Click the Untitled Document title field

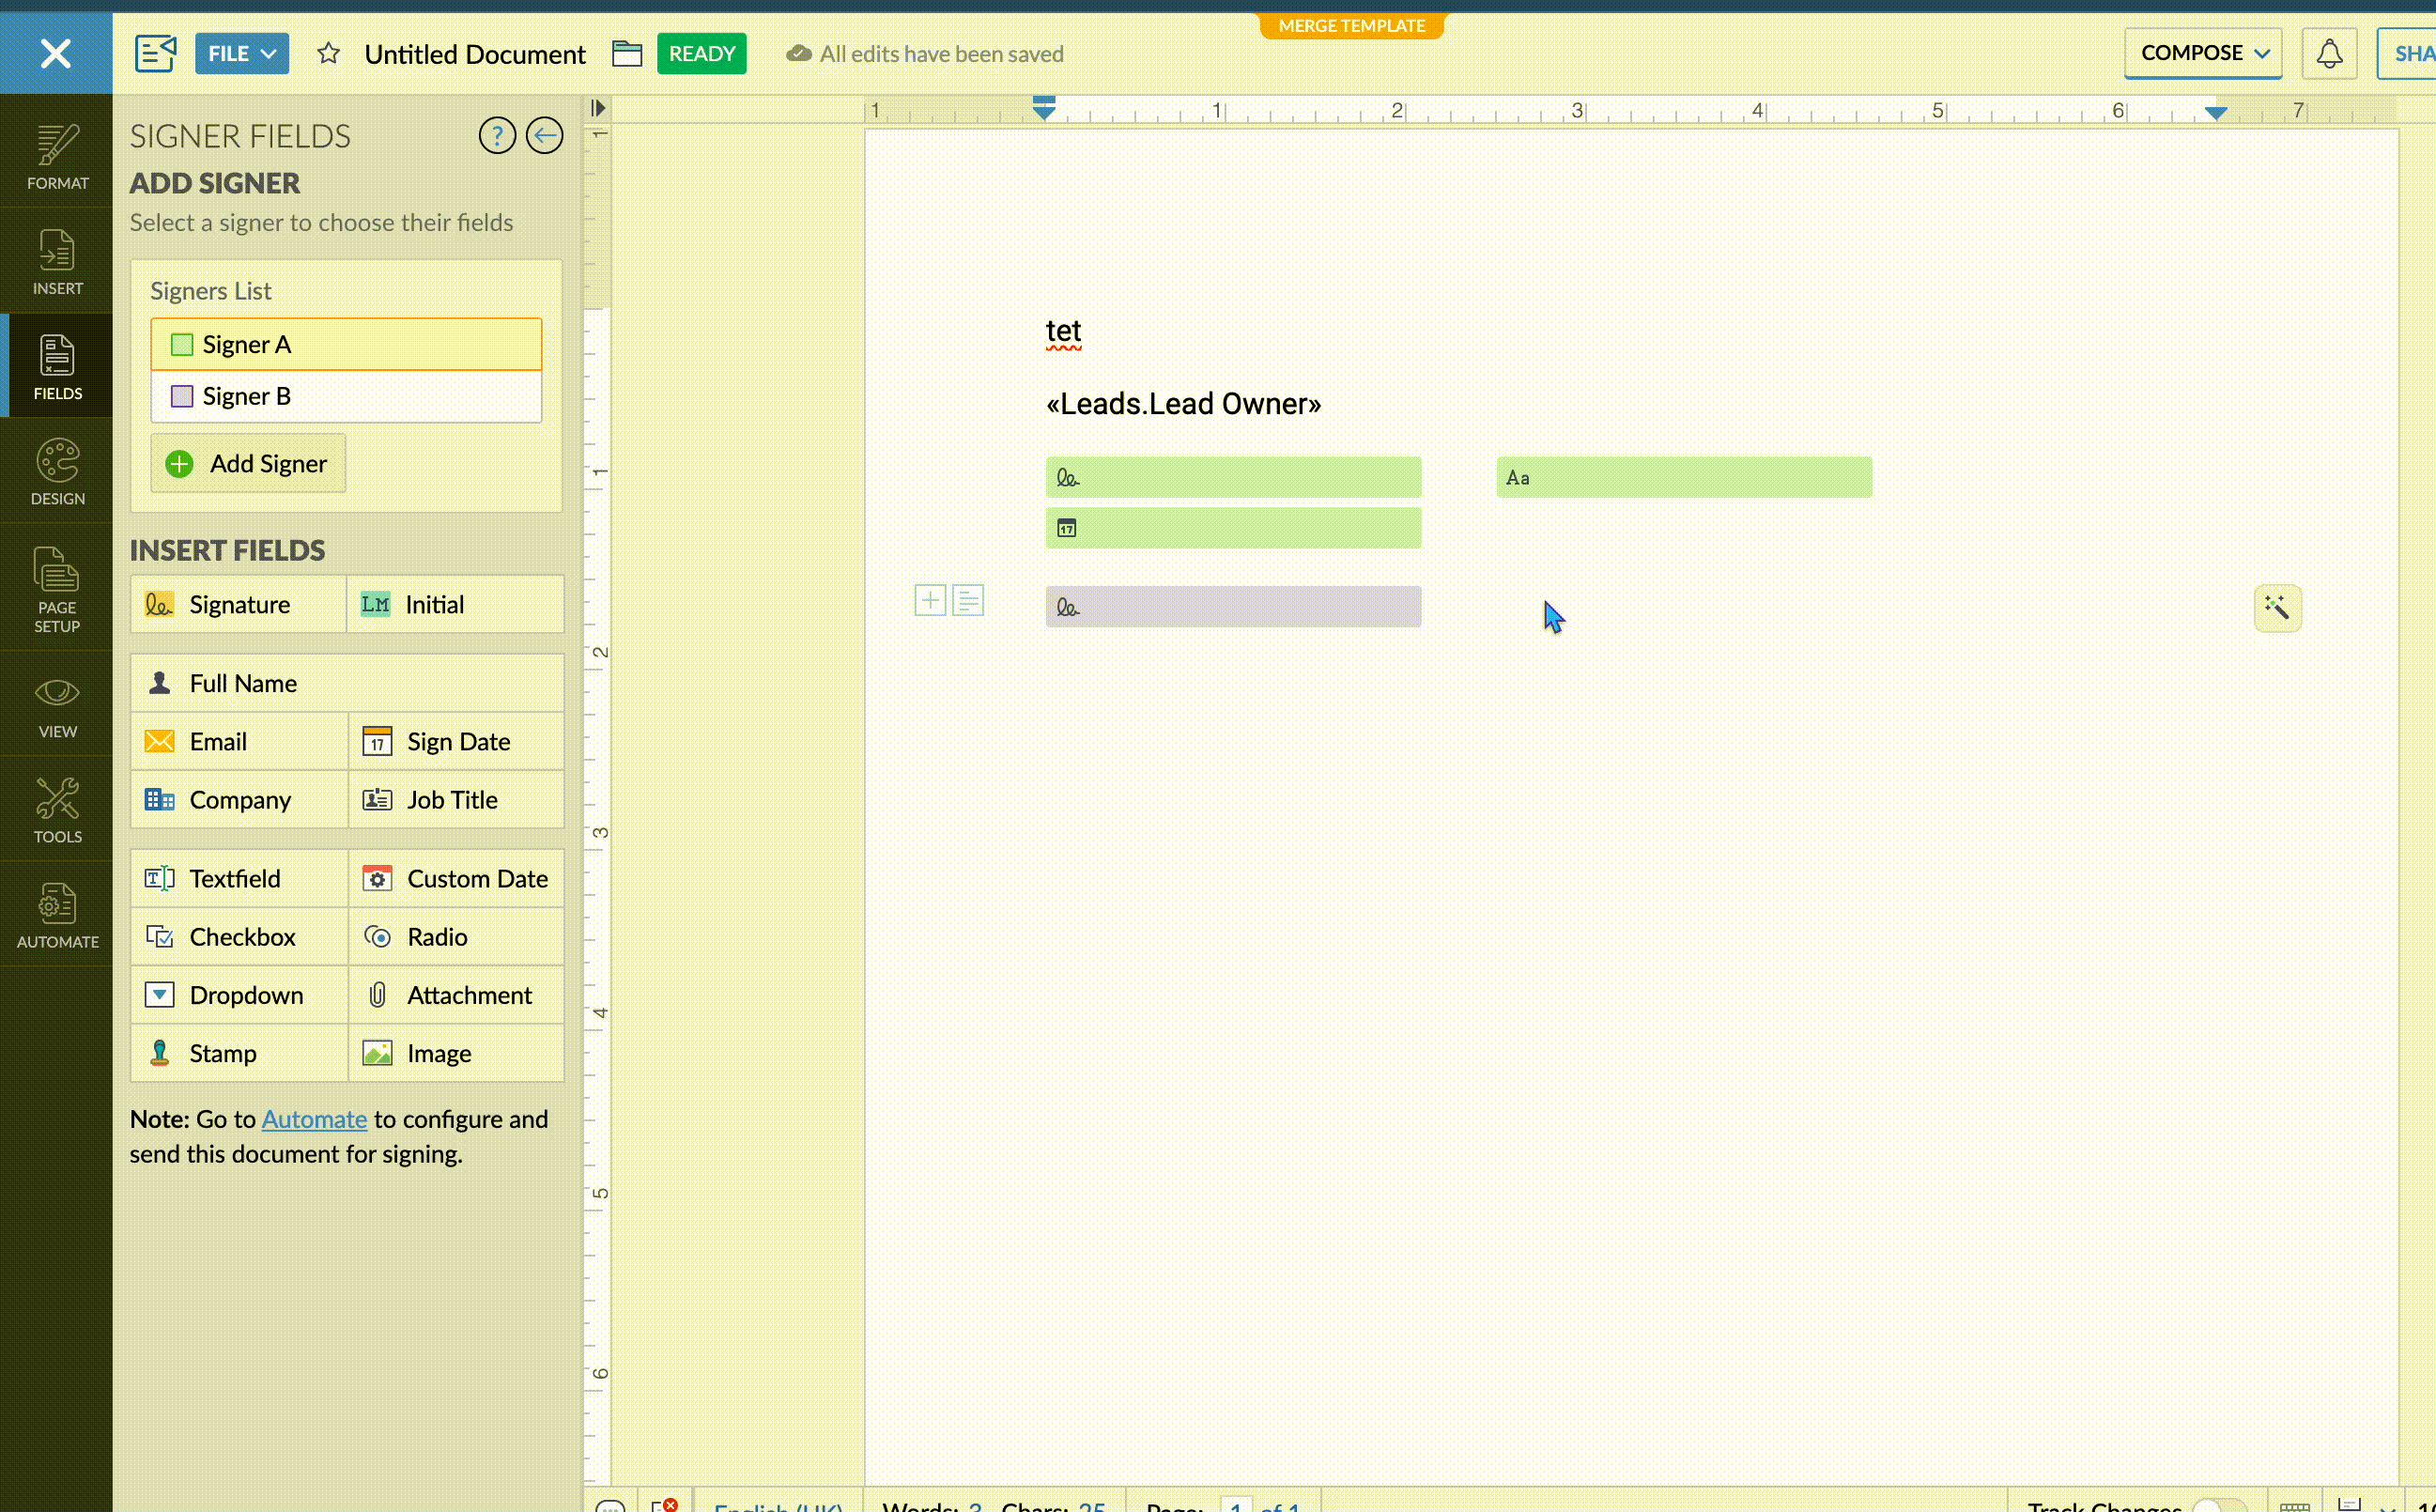[x=474, y=54]
